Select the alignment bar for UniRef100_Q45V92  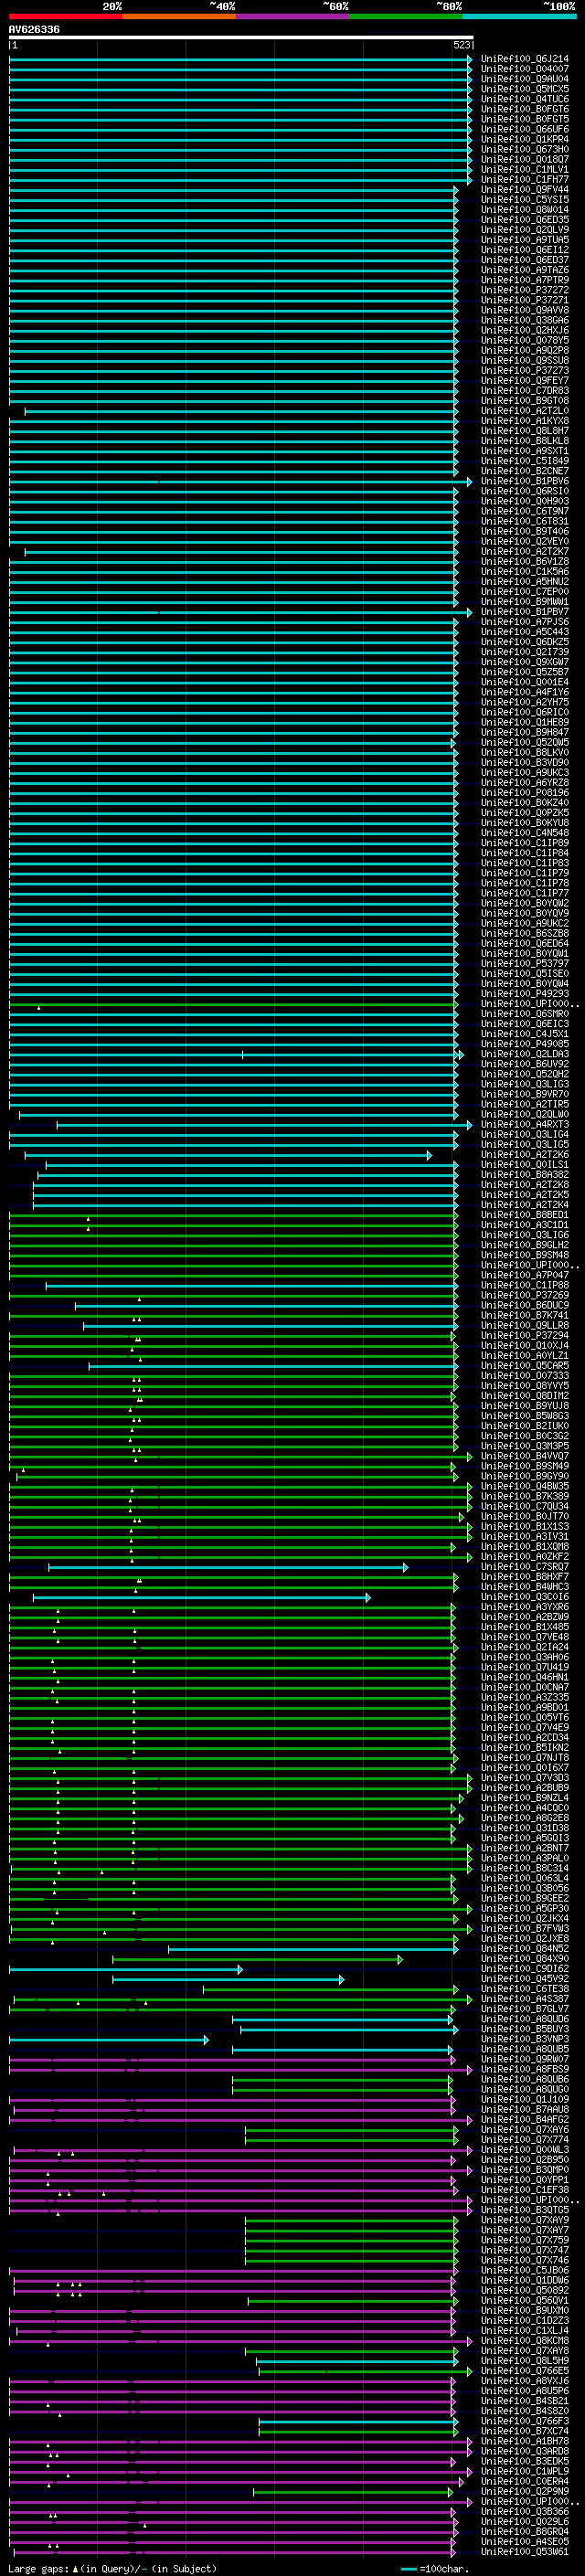[228, 1980]
